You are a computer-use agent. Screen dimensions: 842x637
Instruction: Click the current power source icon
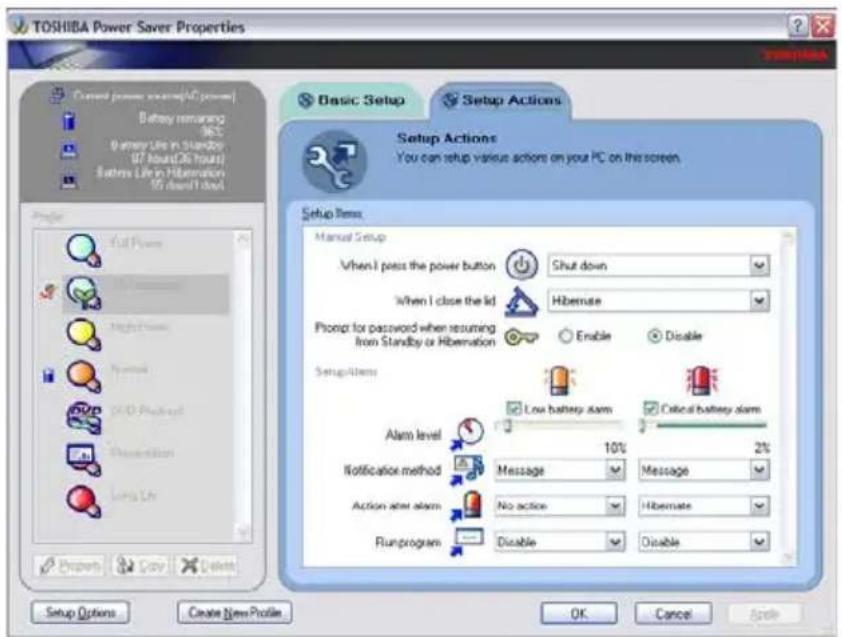[x=57, y=96]
